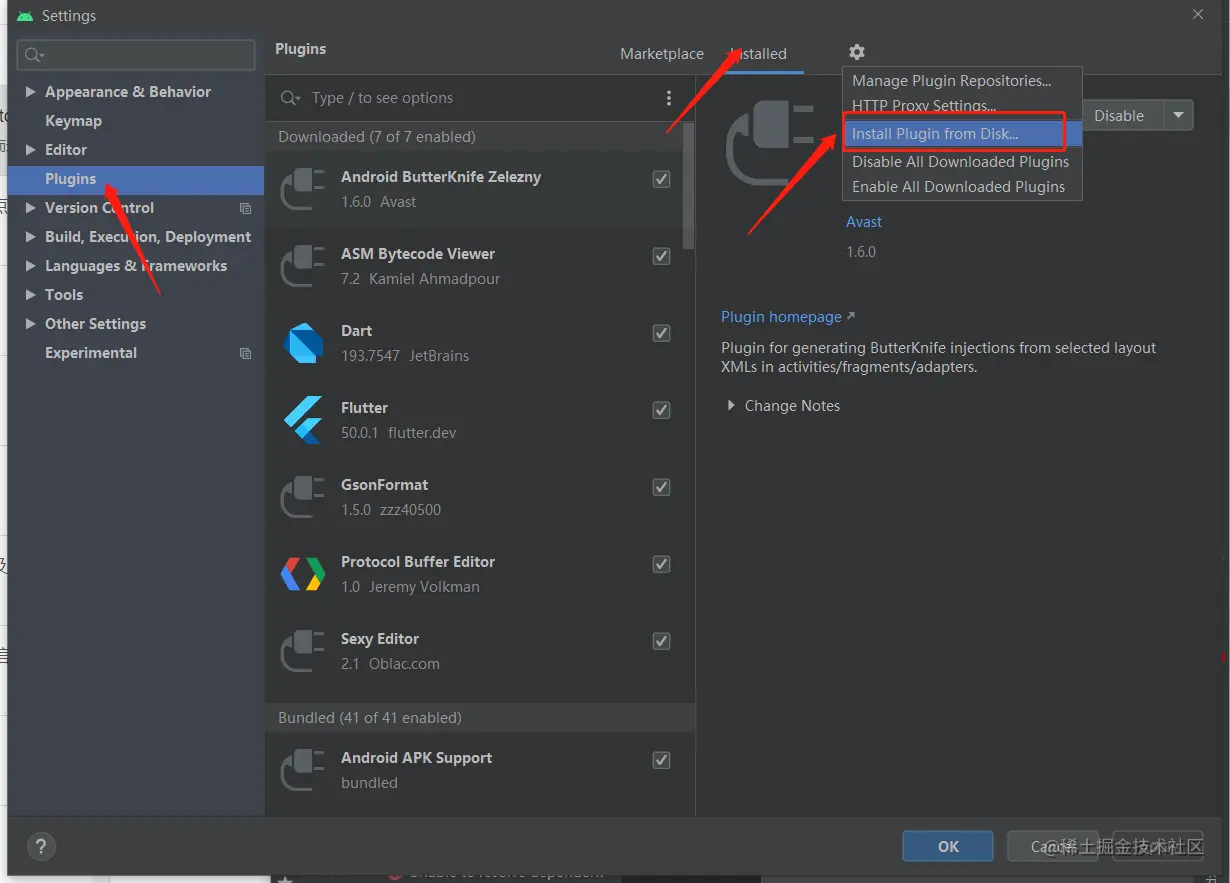Click the Downloaded (7 of 7 enabled) header

479,137
